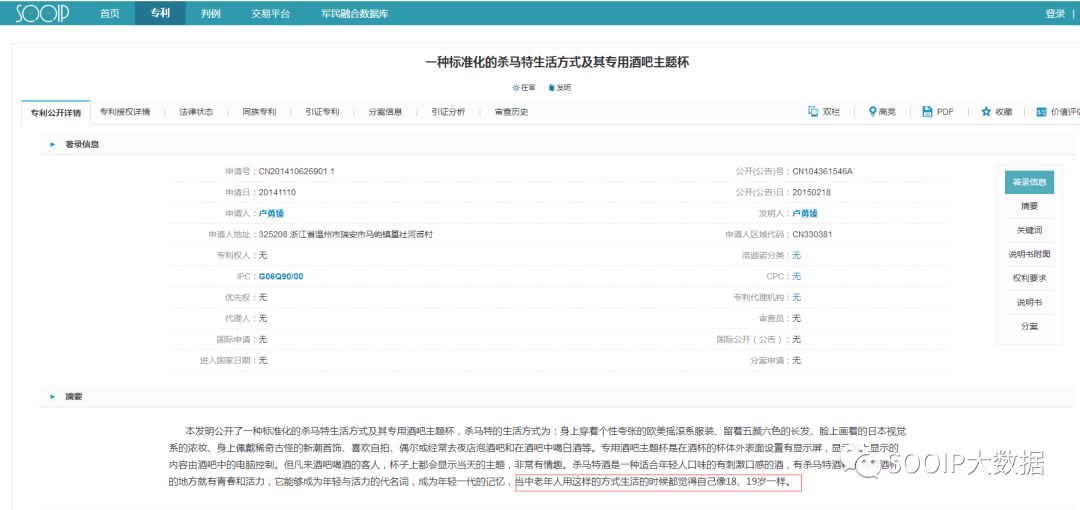Click the 专利代理机构 value 无
This screenshot has width=1080, height=510.
(x=796, y=297)
